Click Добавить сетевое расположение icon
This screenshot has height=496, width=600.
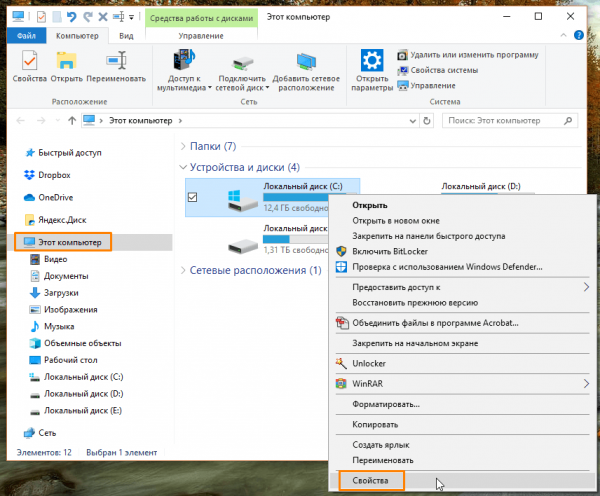(306, 62)
